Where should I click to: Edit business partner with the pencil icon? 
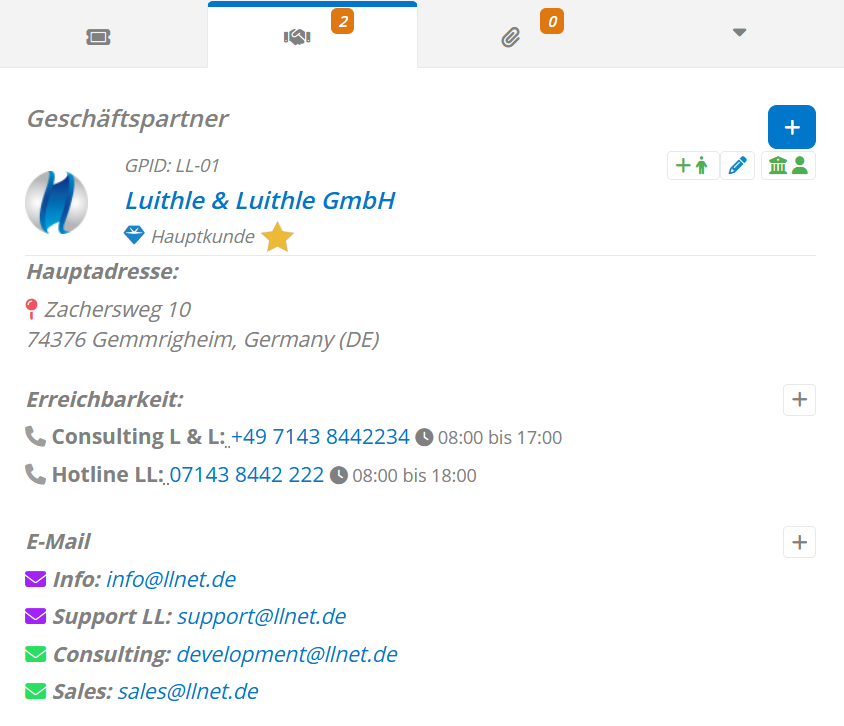click(738, 166)
